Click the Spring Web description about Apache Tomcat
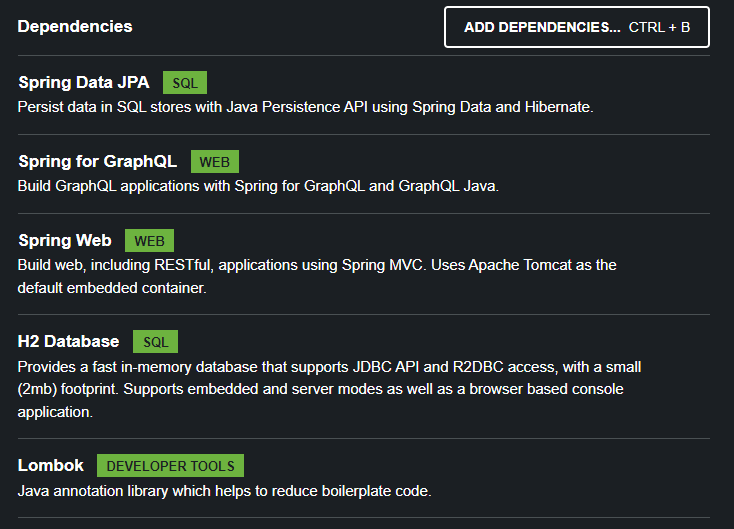 (317, 276)
